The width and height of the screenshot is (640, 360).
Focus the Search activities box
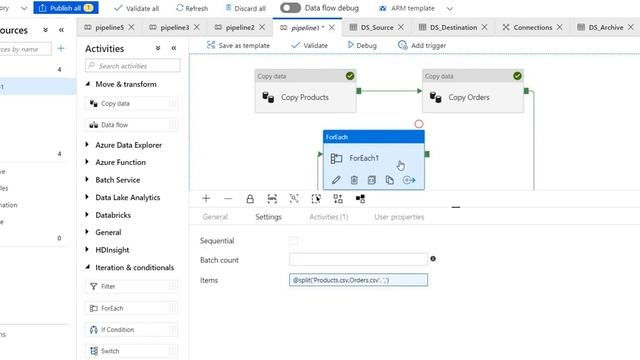(x=133, y=66)
